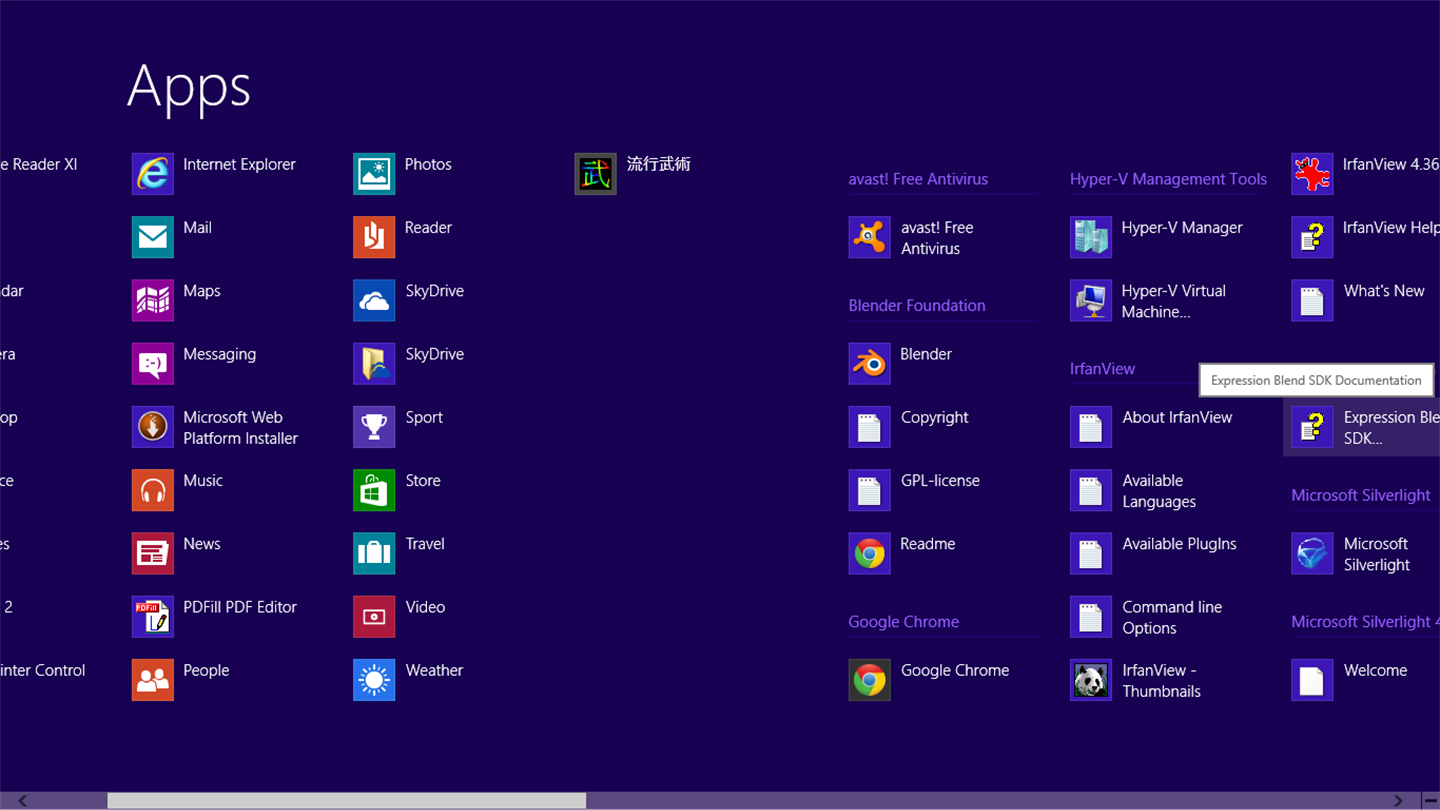Open the Microsoft Silverlight app icon

pos(1312,554)
